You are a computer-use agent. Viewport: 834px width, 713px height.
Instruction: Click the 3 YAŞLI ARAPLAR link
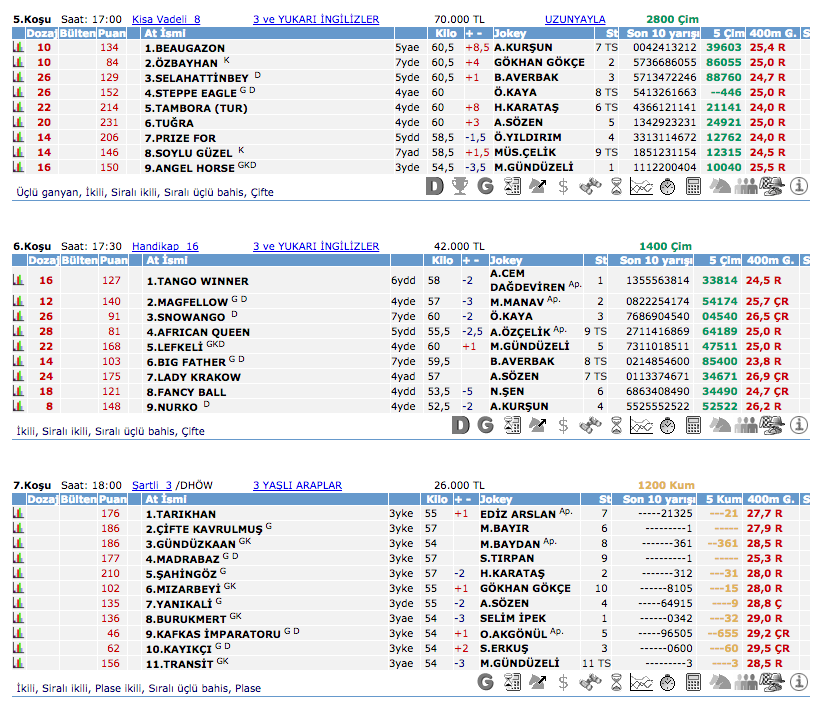[297, 485]
